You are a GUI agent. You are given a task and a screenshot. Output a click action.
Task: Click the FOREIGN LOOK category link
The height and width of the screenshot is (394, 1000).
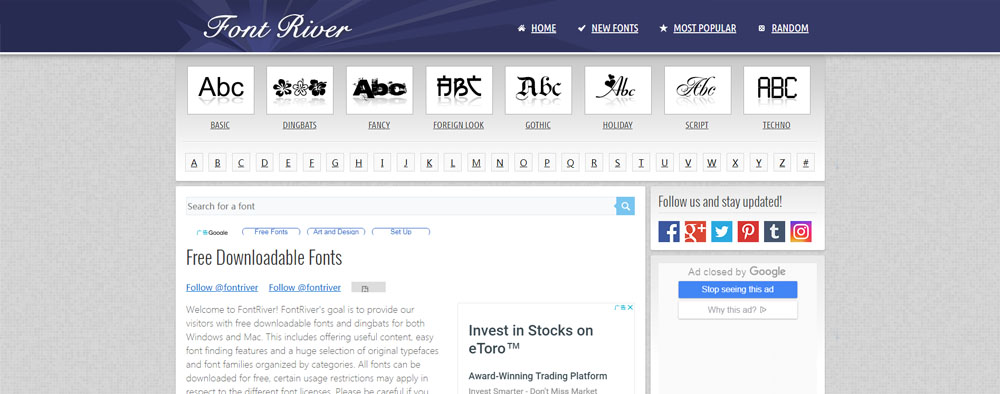click(459, 126)
